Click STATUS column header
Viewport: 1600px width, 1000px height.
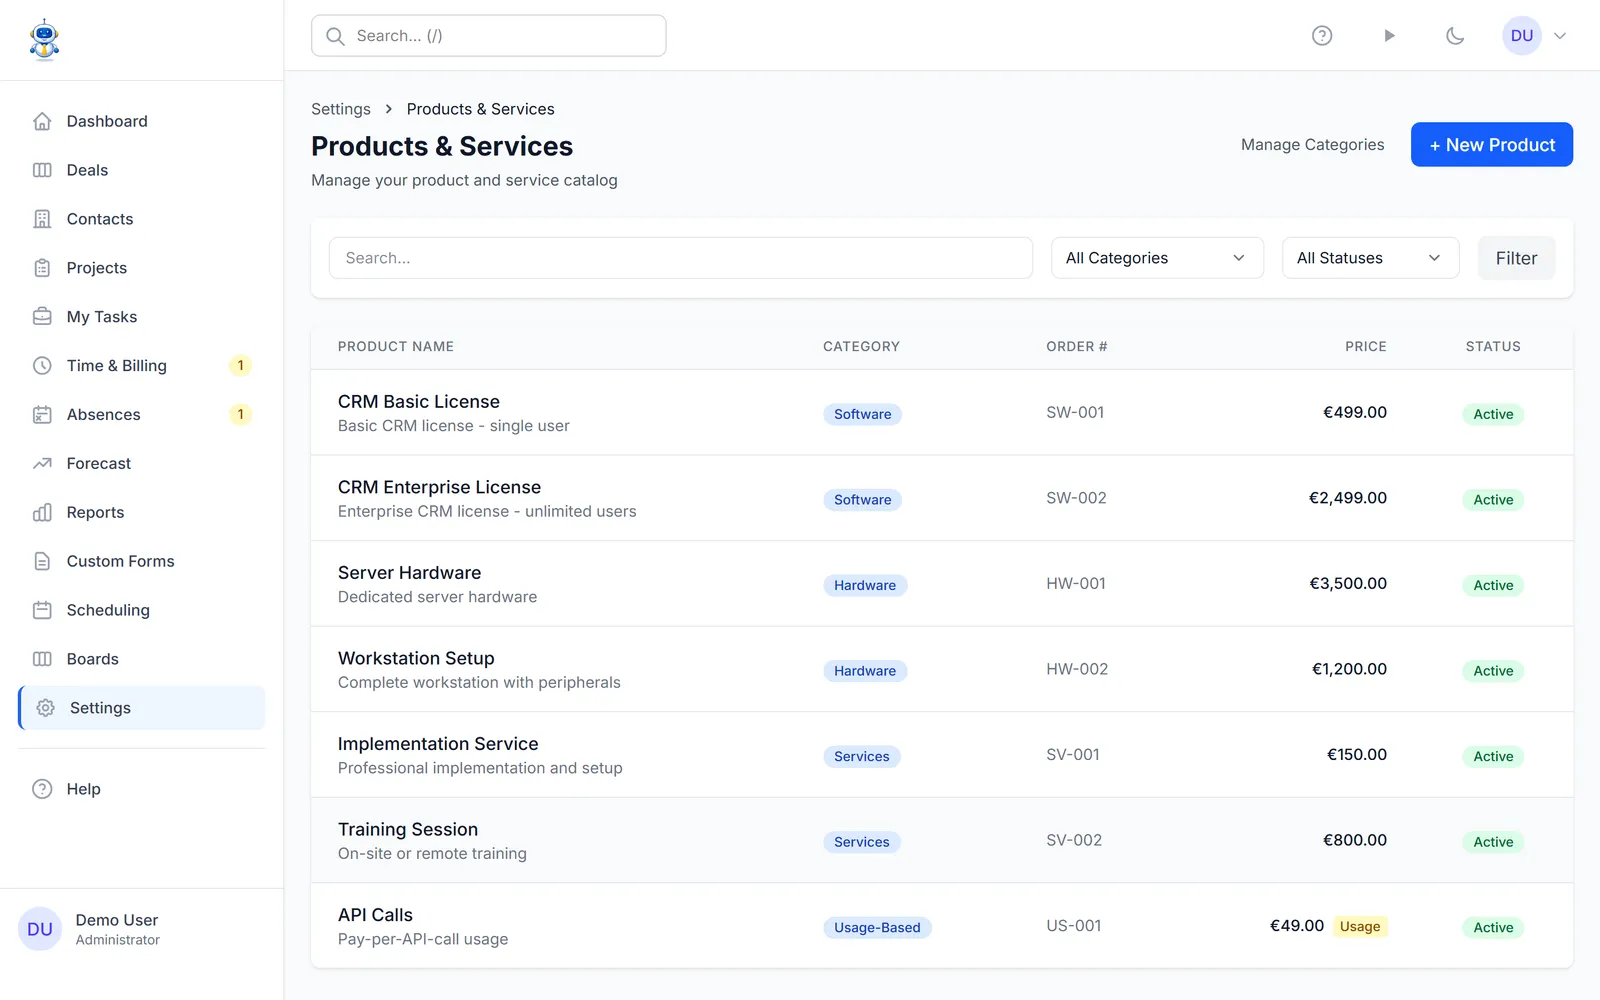tap(1493, 346)
